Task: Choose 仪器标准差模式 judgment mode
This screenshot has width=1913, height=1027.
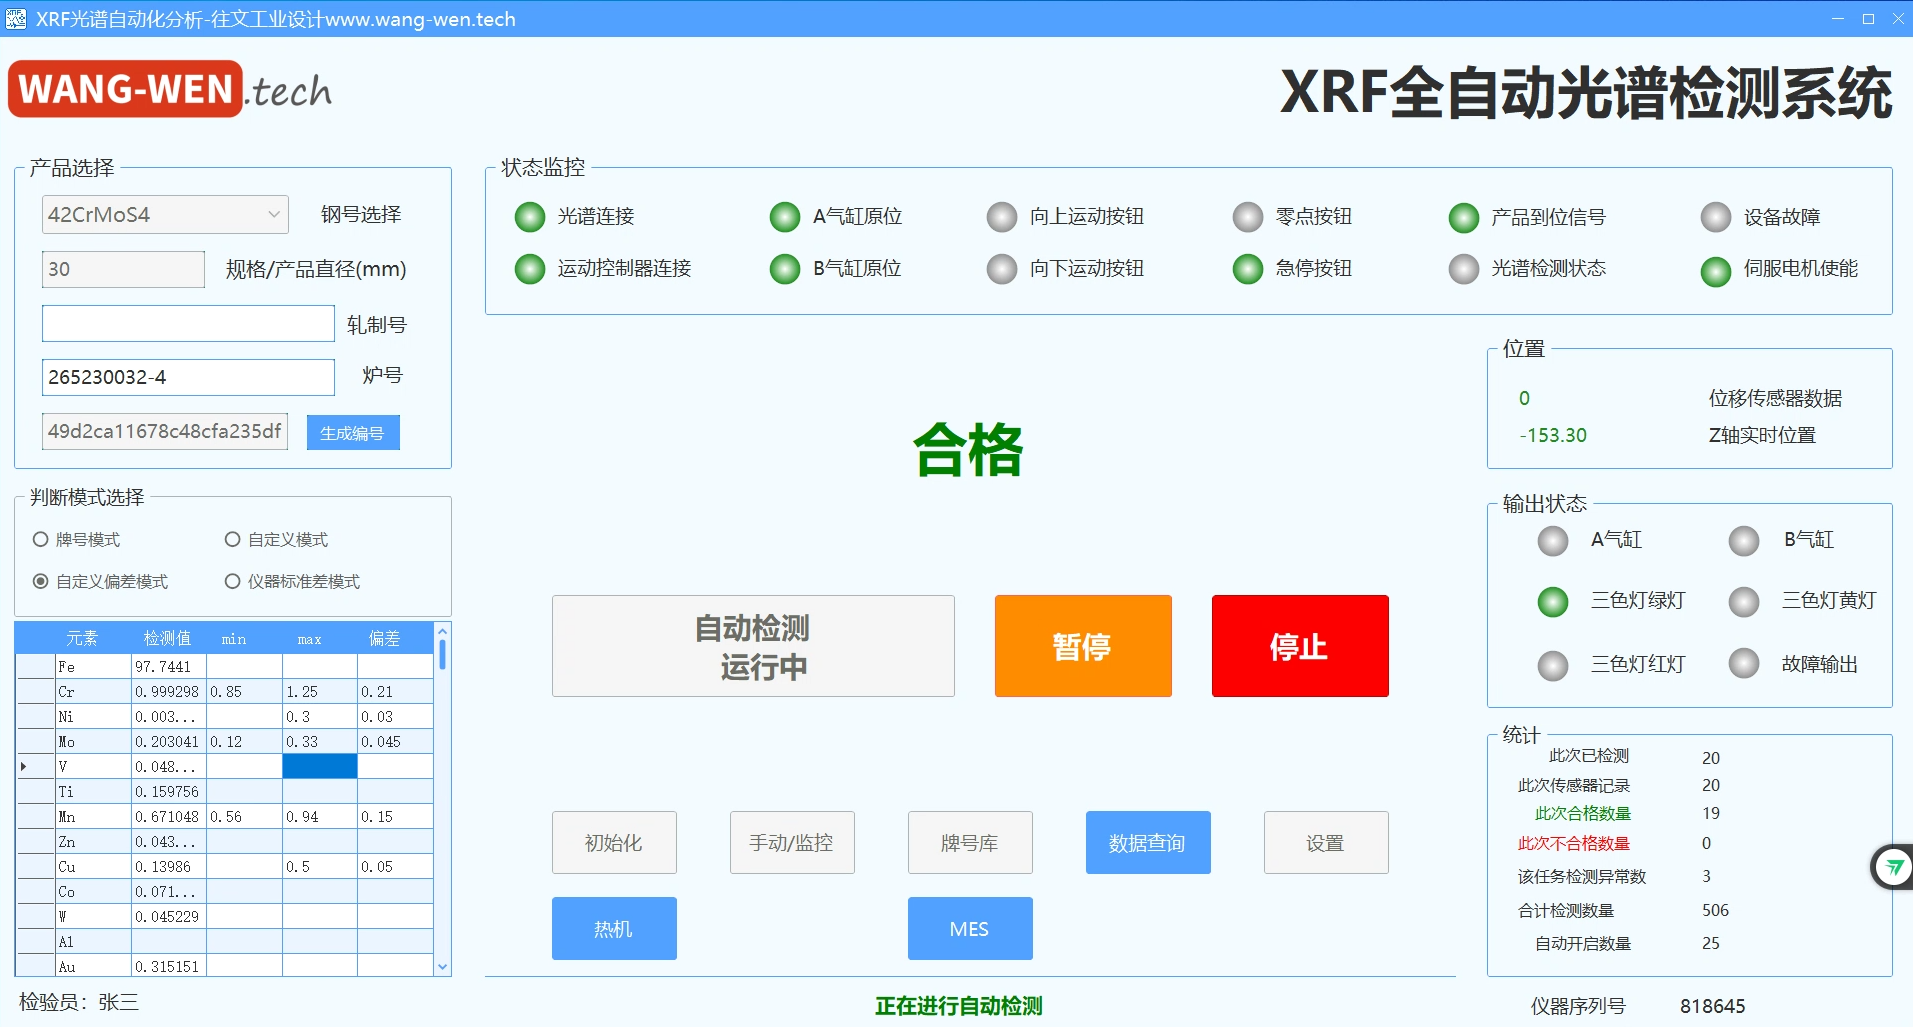Action: tap(233, 582)
